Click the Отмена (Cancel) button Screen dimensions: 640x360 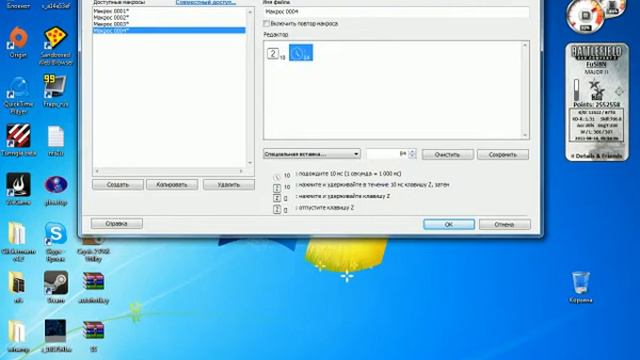tap(504, 224)
